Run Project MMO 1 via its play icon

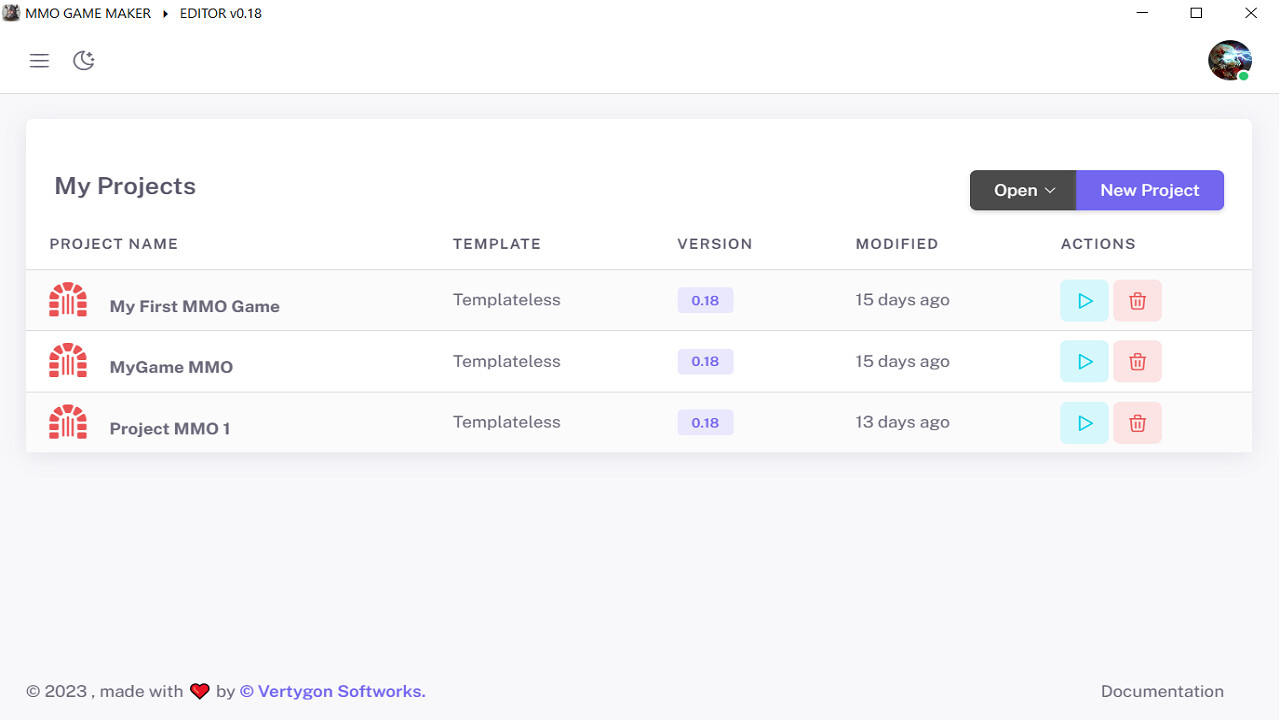coord(1084,422)
